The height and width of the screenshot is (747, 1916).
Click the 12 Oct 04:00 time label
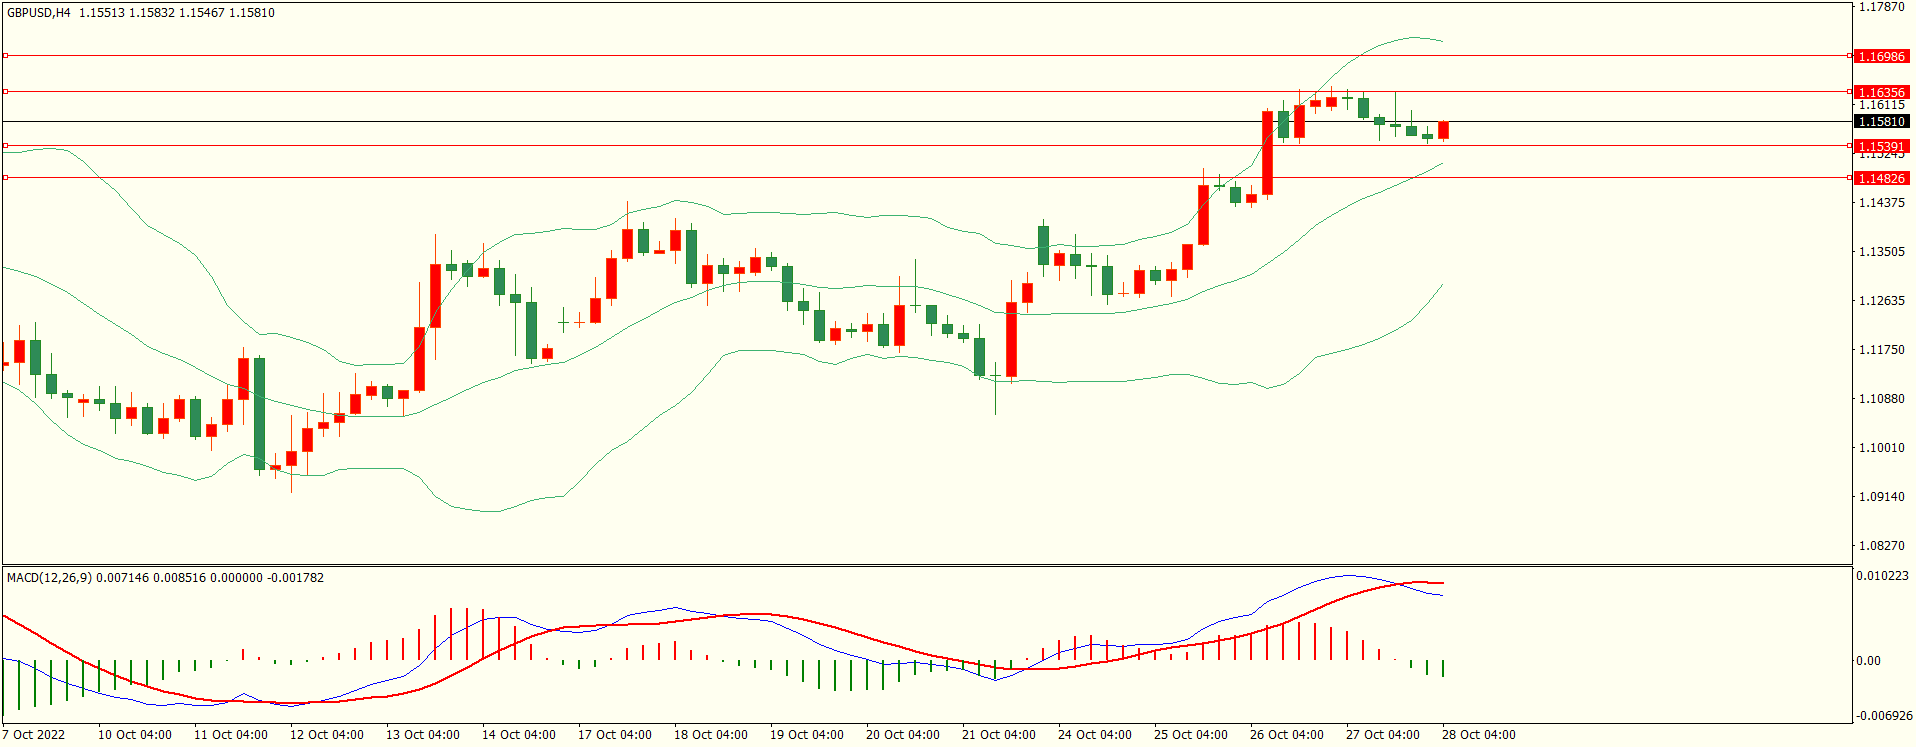click(x=327, y=735)
